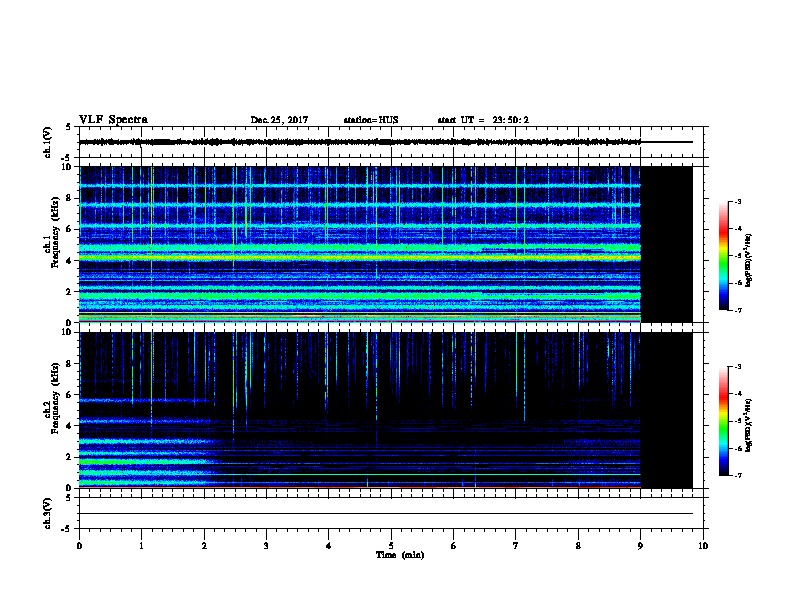Click time axis tick label '4'
This screenshot has width=792, height=612.
click(x=328, y=545)
